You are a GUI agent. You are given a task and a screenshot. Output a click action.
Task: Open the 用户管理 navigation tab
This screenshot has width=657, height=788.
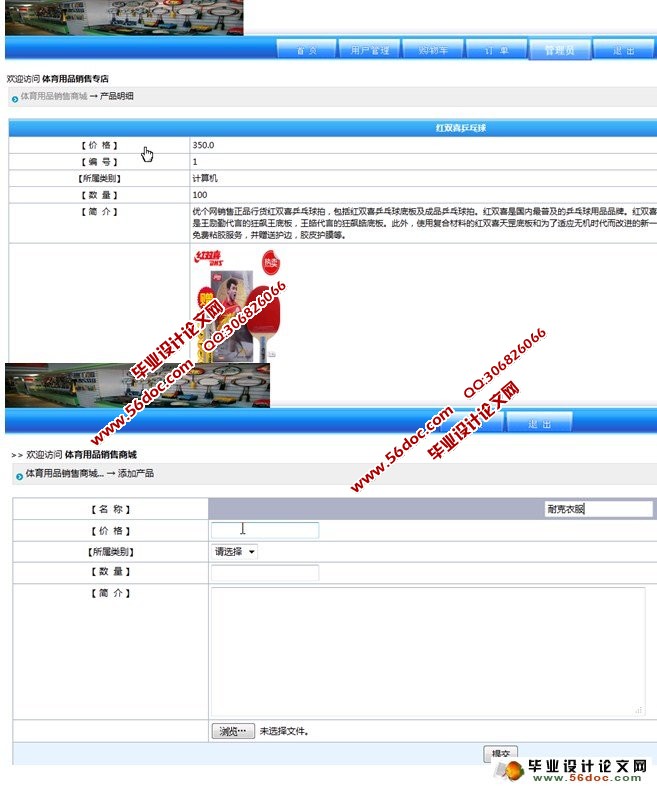369,50
